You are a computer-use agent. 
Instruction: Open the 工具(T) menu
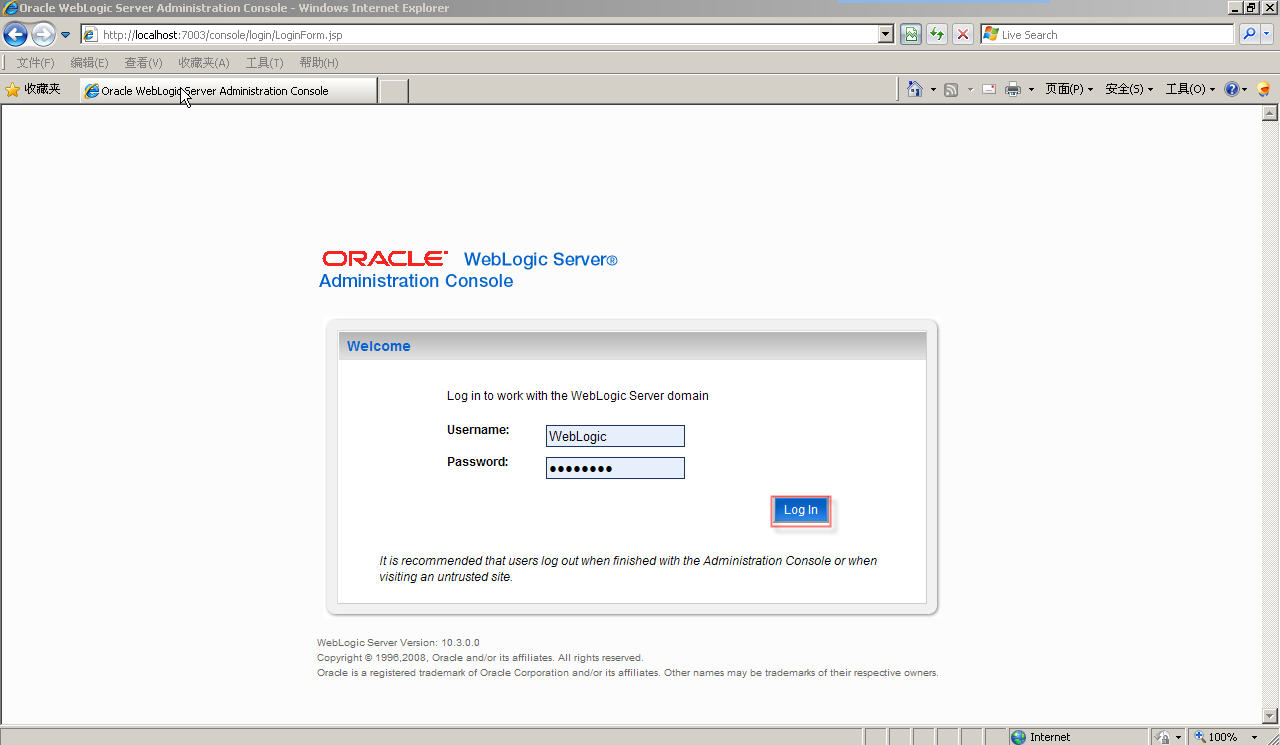click(x=264, y=62)
